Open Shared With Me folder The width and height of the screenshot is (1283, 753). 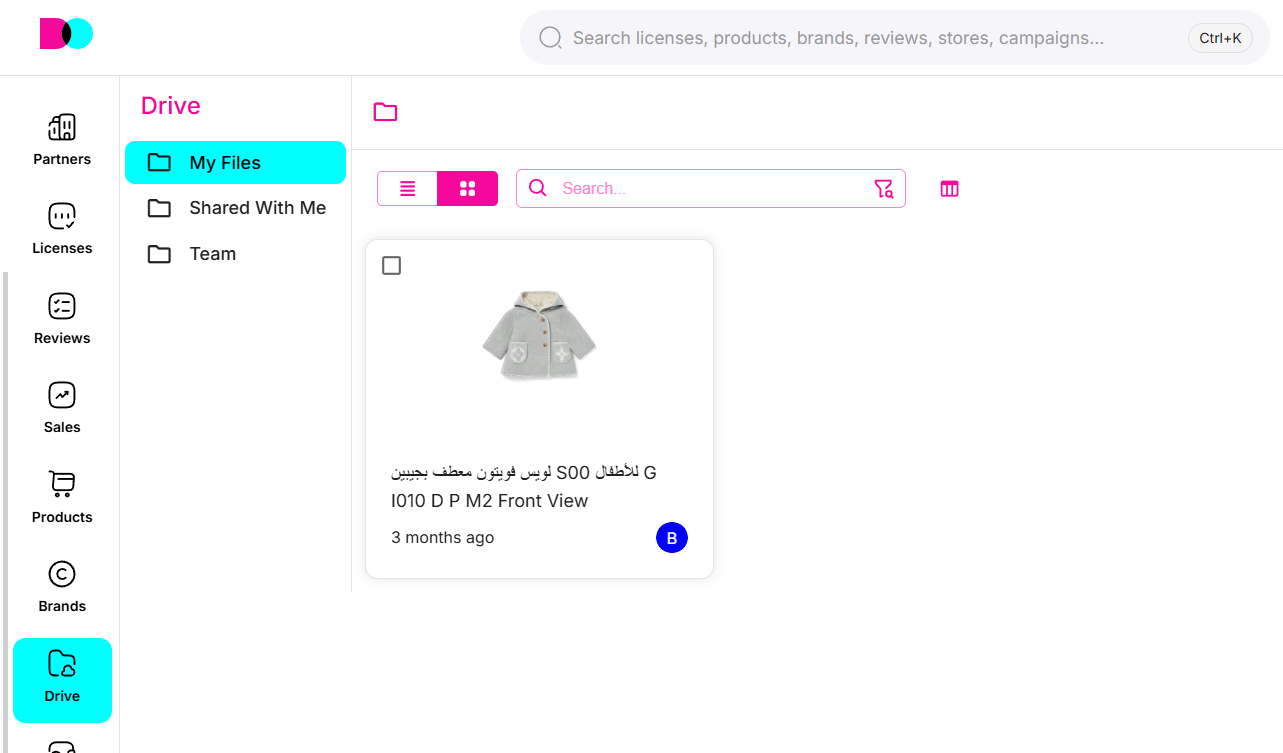click(x=235, y=208)
